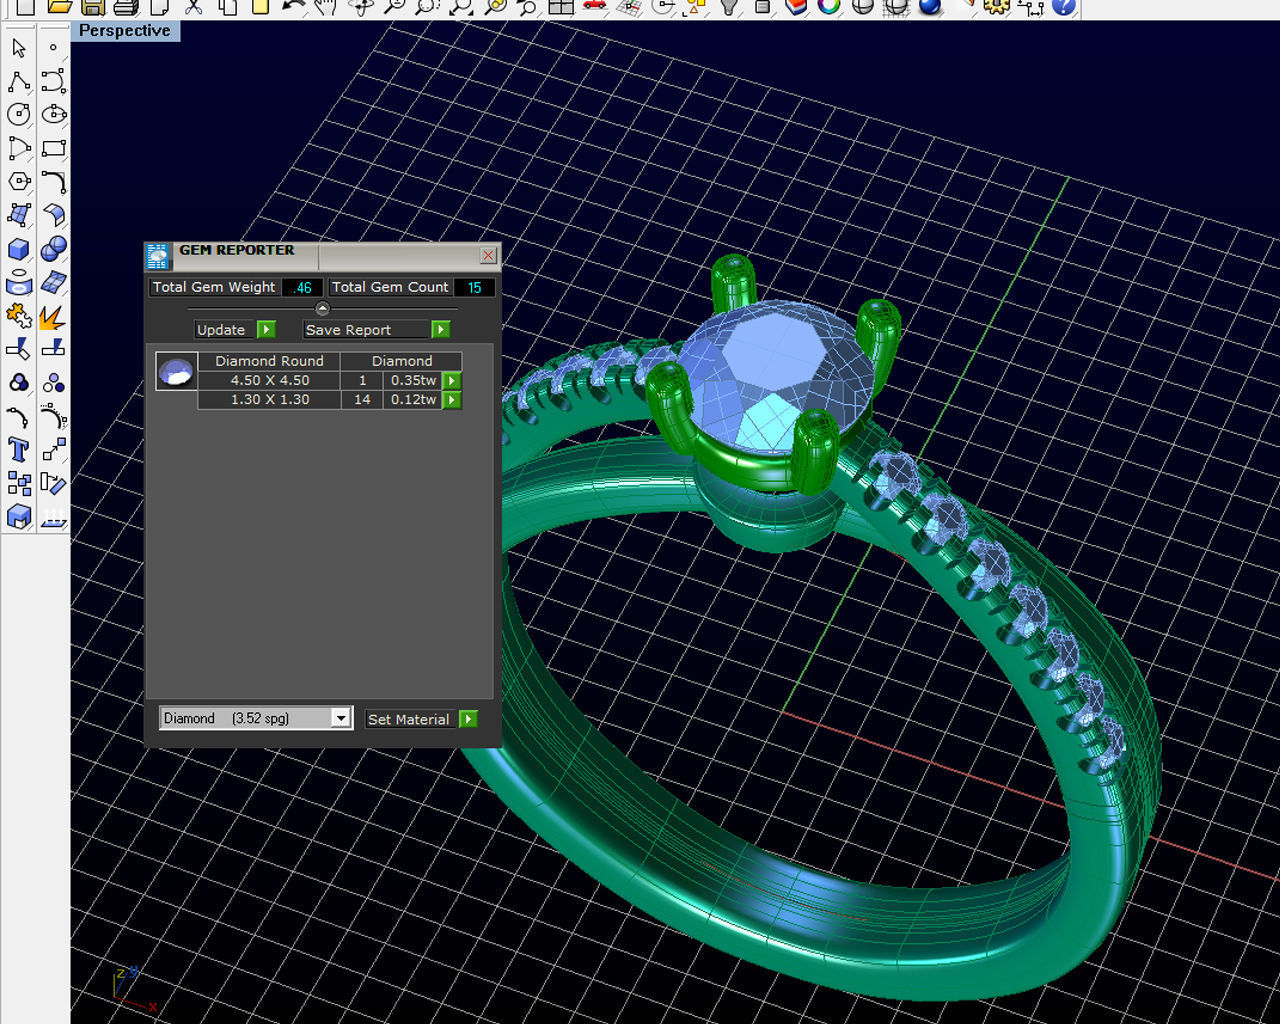1280x1024 pixels.
Task: Click the Pan hand icon in top toolbar
Action: pos(325,6)
